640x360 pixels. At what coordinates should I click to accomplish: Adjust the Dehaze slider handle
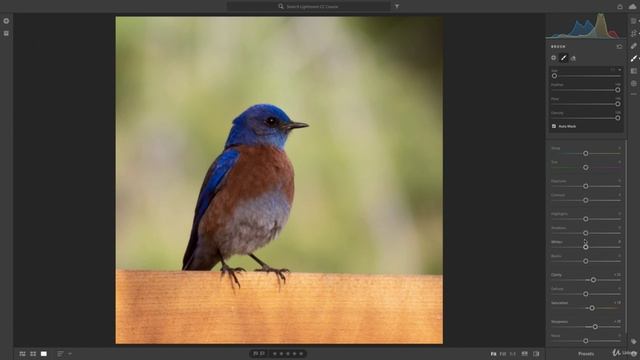(586, 294)
